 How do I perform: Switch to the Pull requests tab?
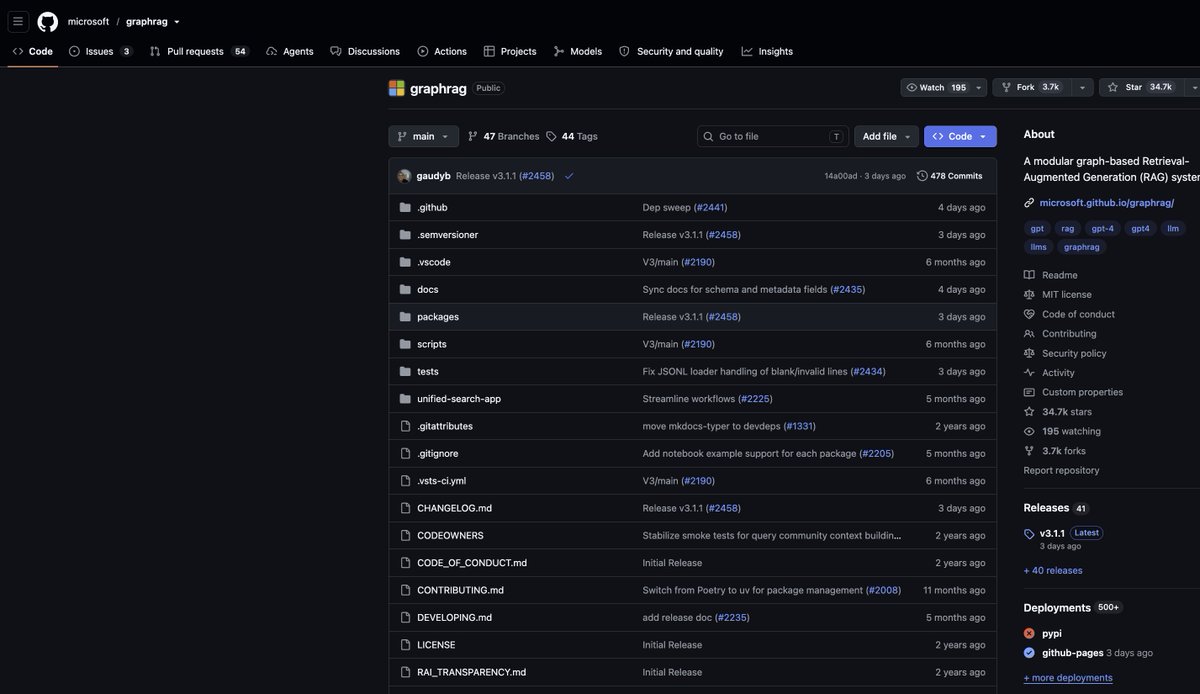click(198, 51)
